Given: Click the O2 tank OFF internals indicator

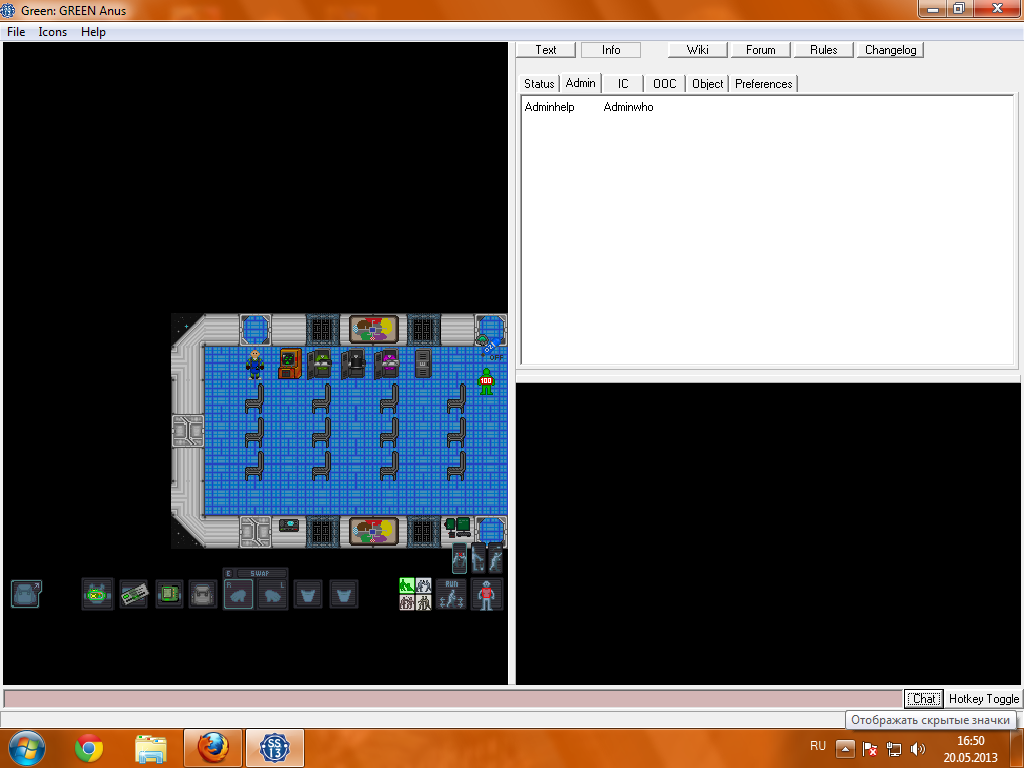Looking at the screenshot, I should point(490,349).
